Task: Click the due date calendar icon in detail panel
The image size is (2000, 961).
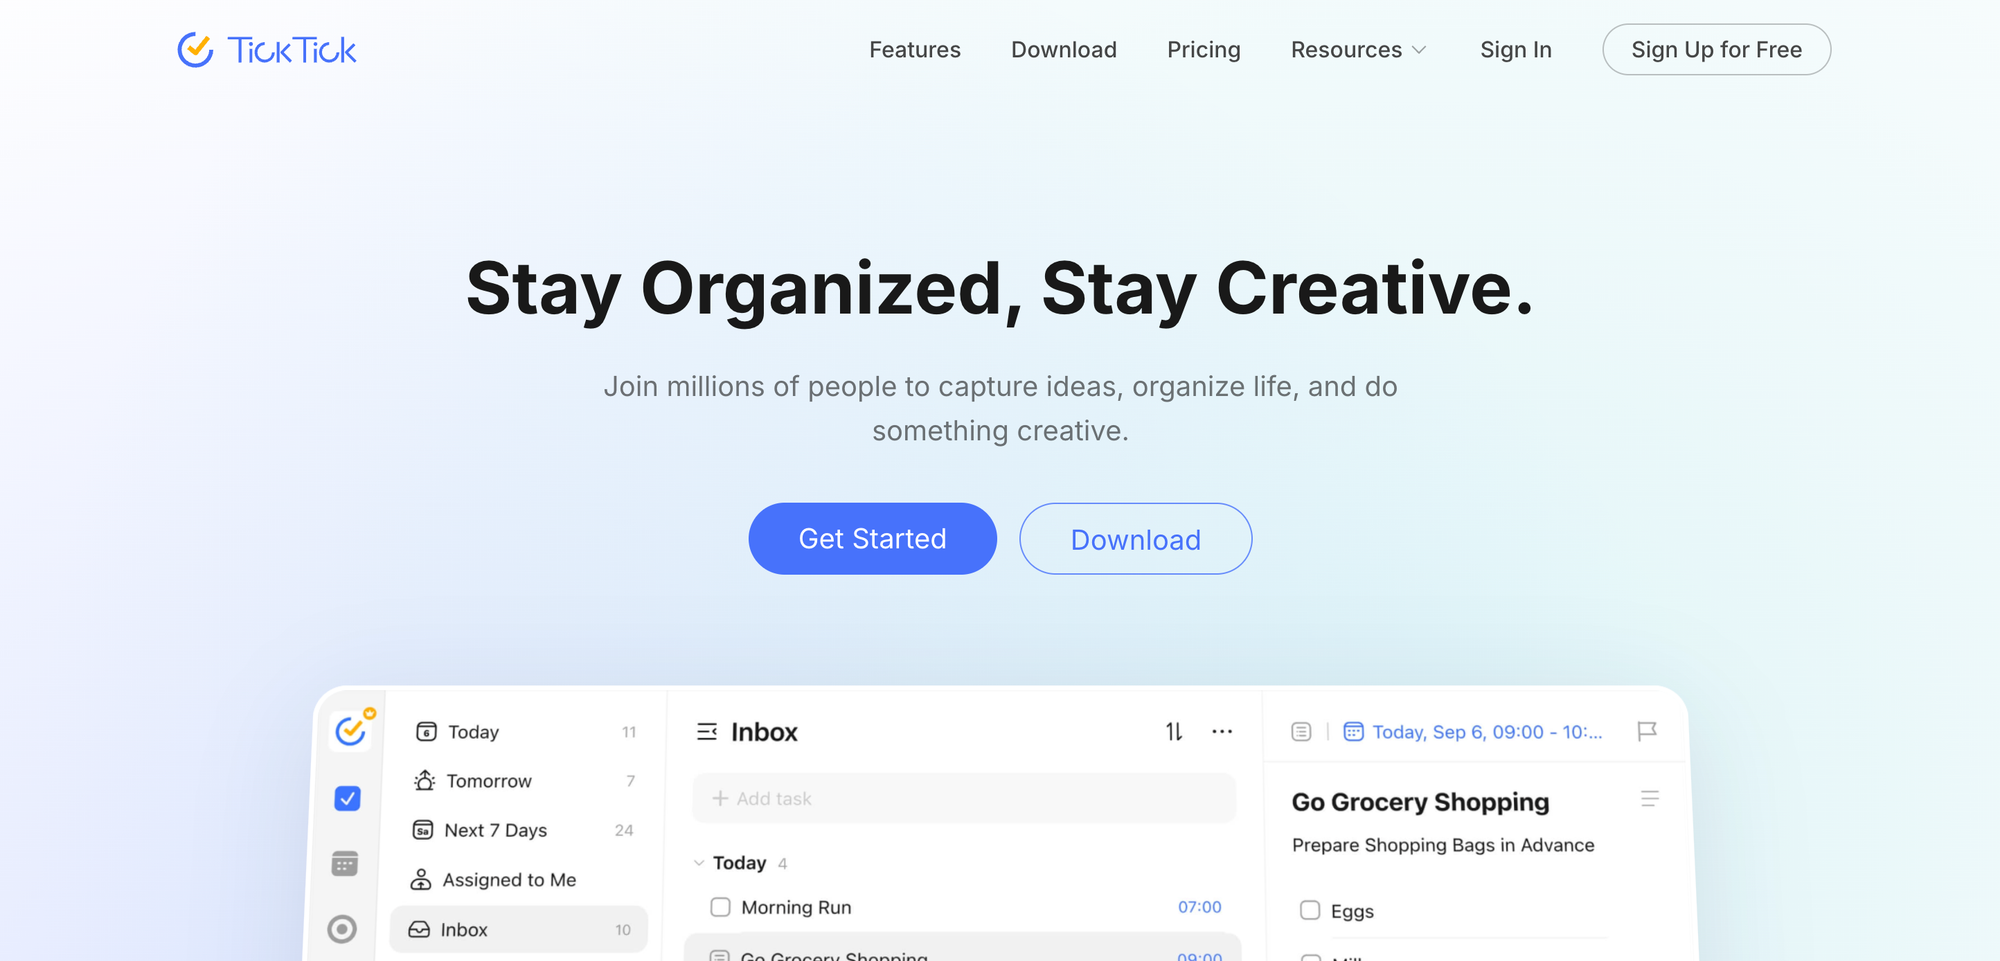Action: point(1353,732)
